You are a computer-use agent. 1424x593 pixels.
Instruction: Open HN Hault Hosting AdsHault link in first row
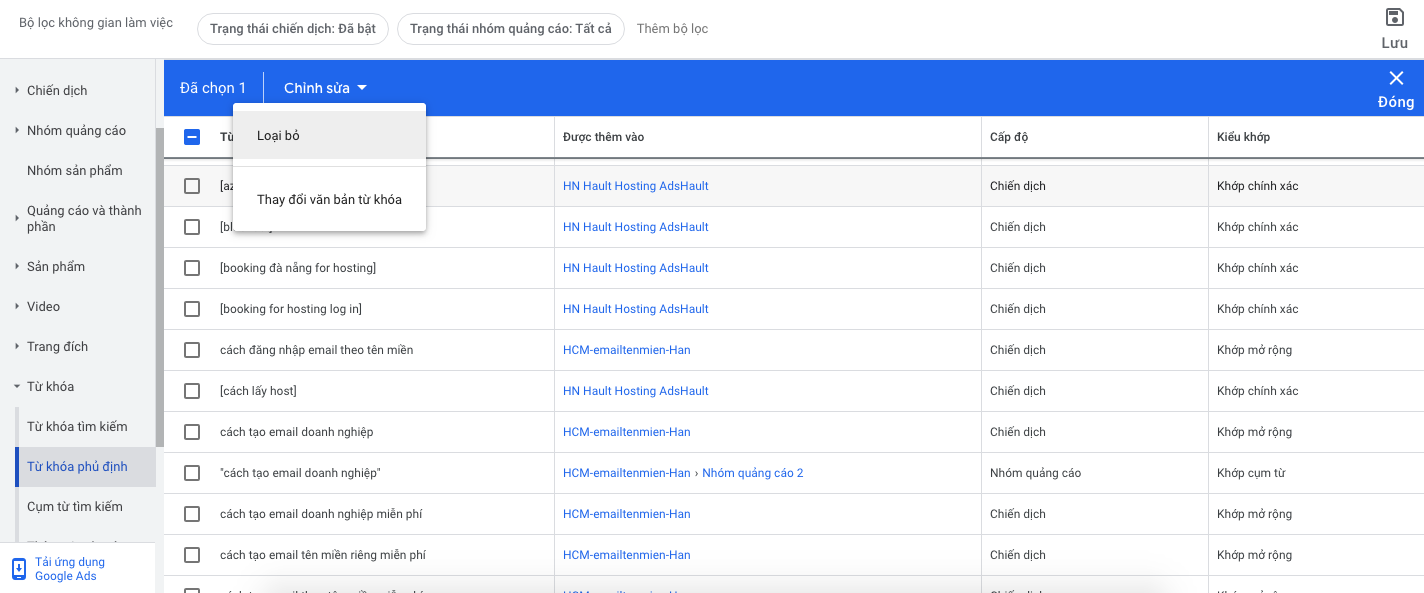(636, 186)
